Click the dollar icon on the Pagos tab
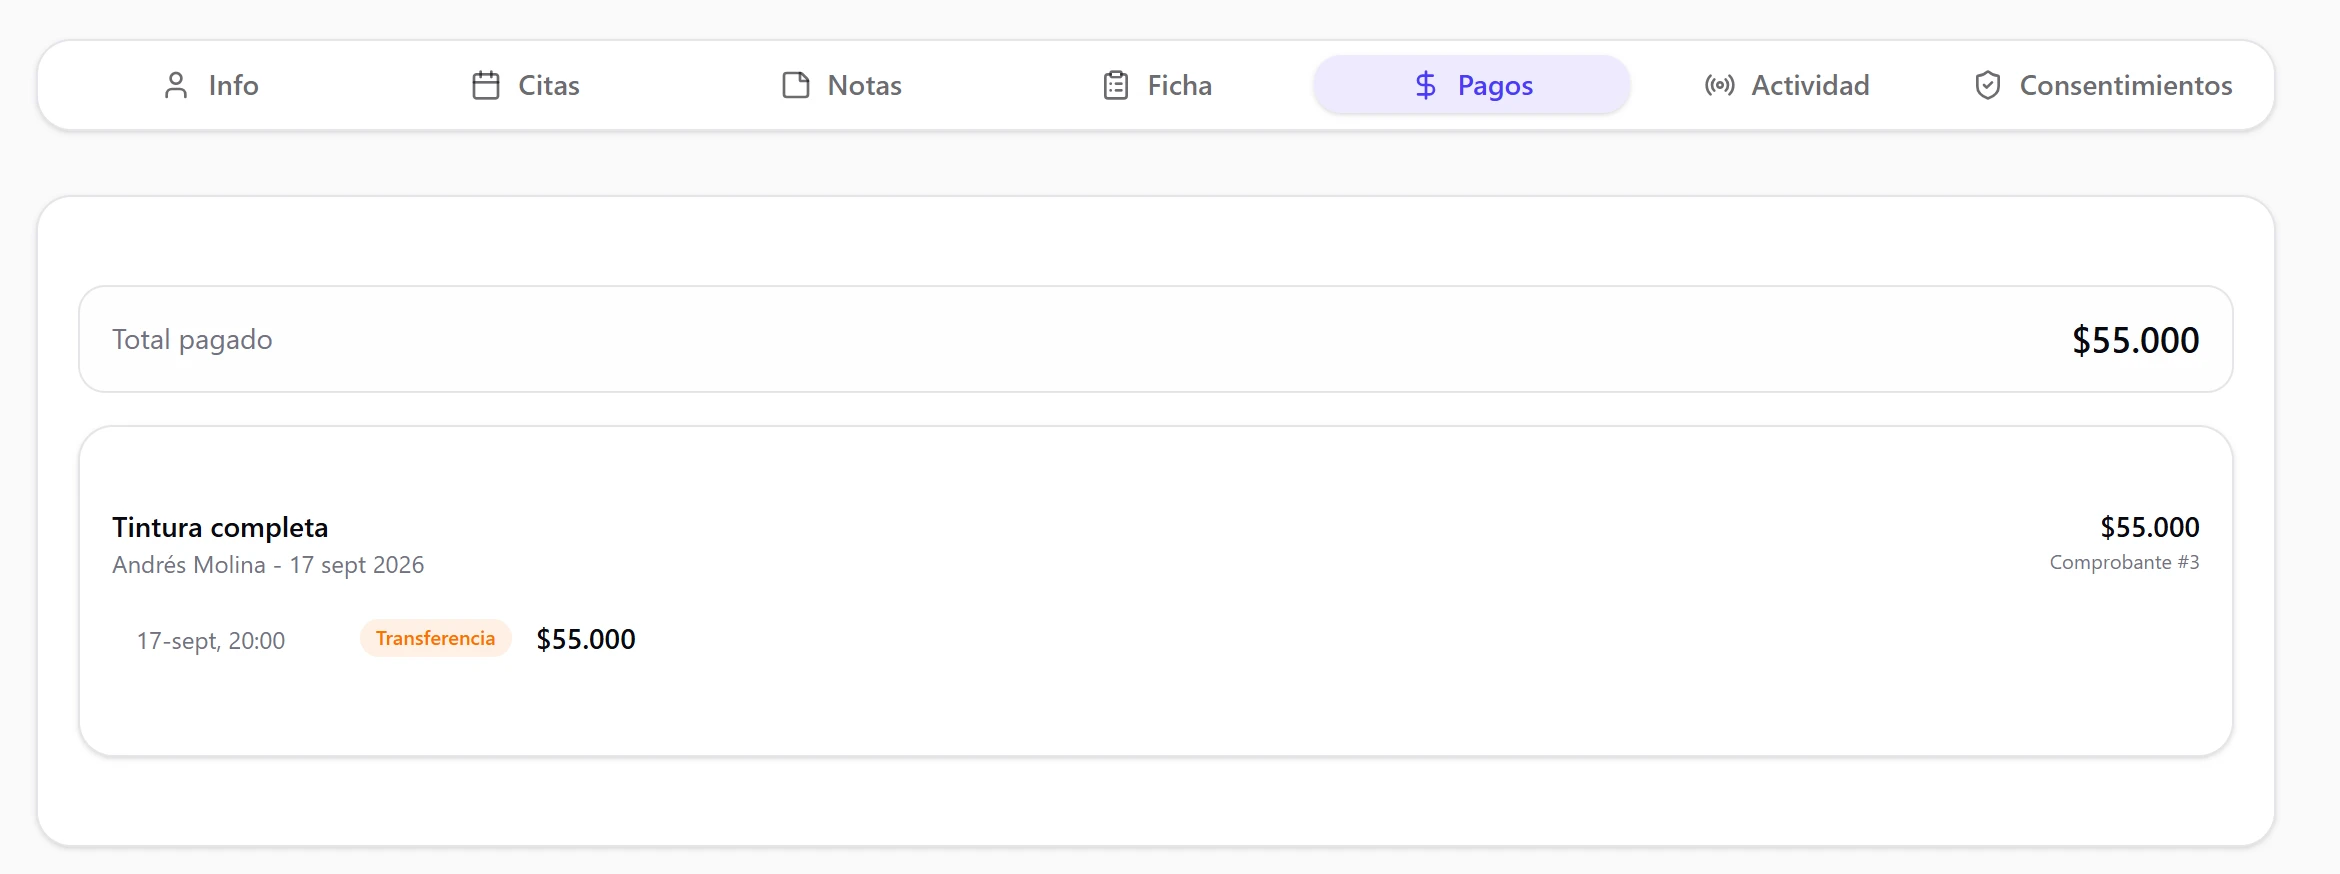The height and width of the screenshot is (874, 2340). [1426, 85]
